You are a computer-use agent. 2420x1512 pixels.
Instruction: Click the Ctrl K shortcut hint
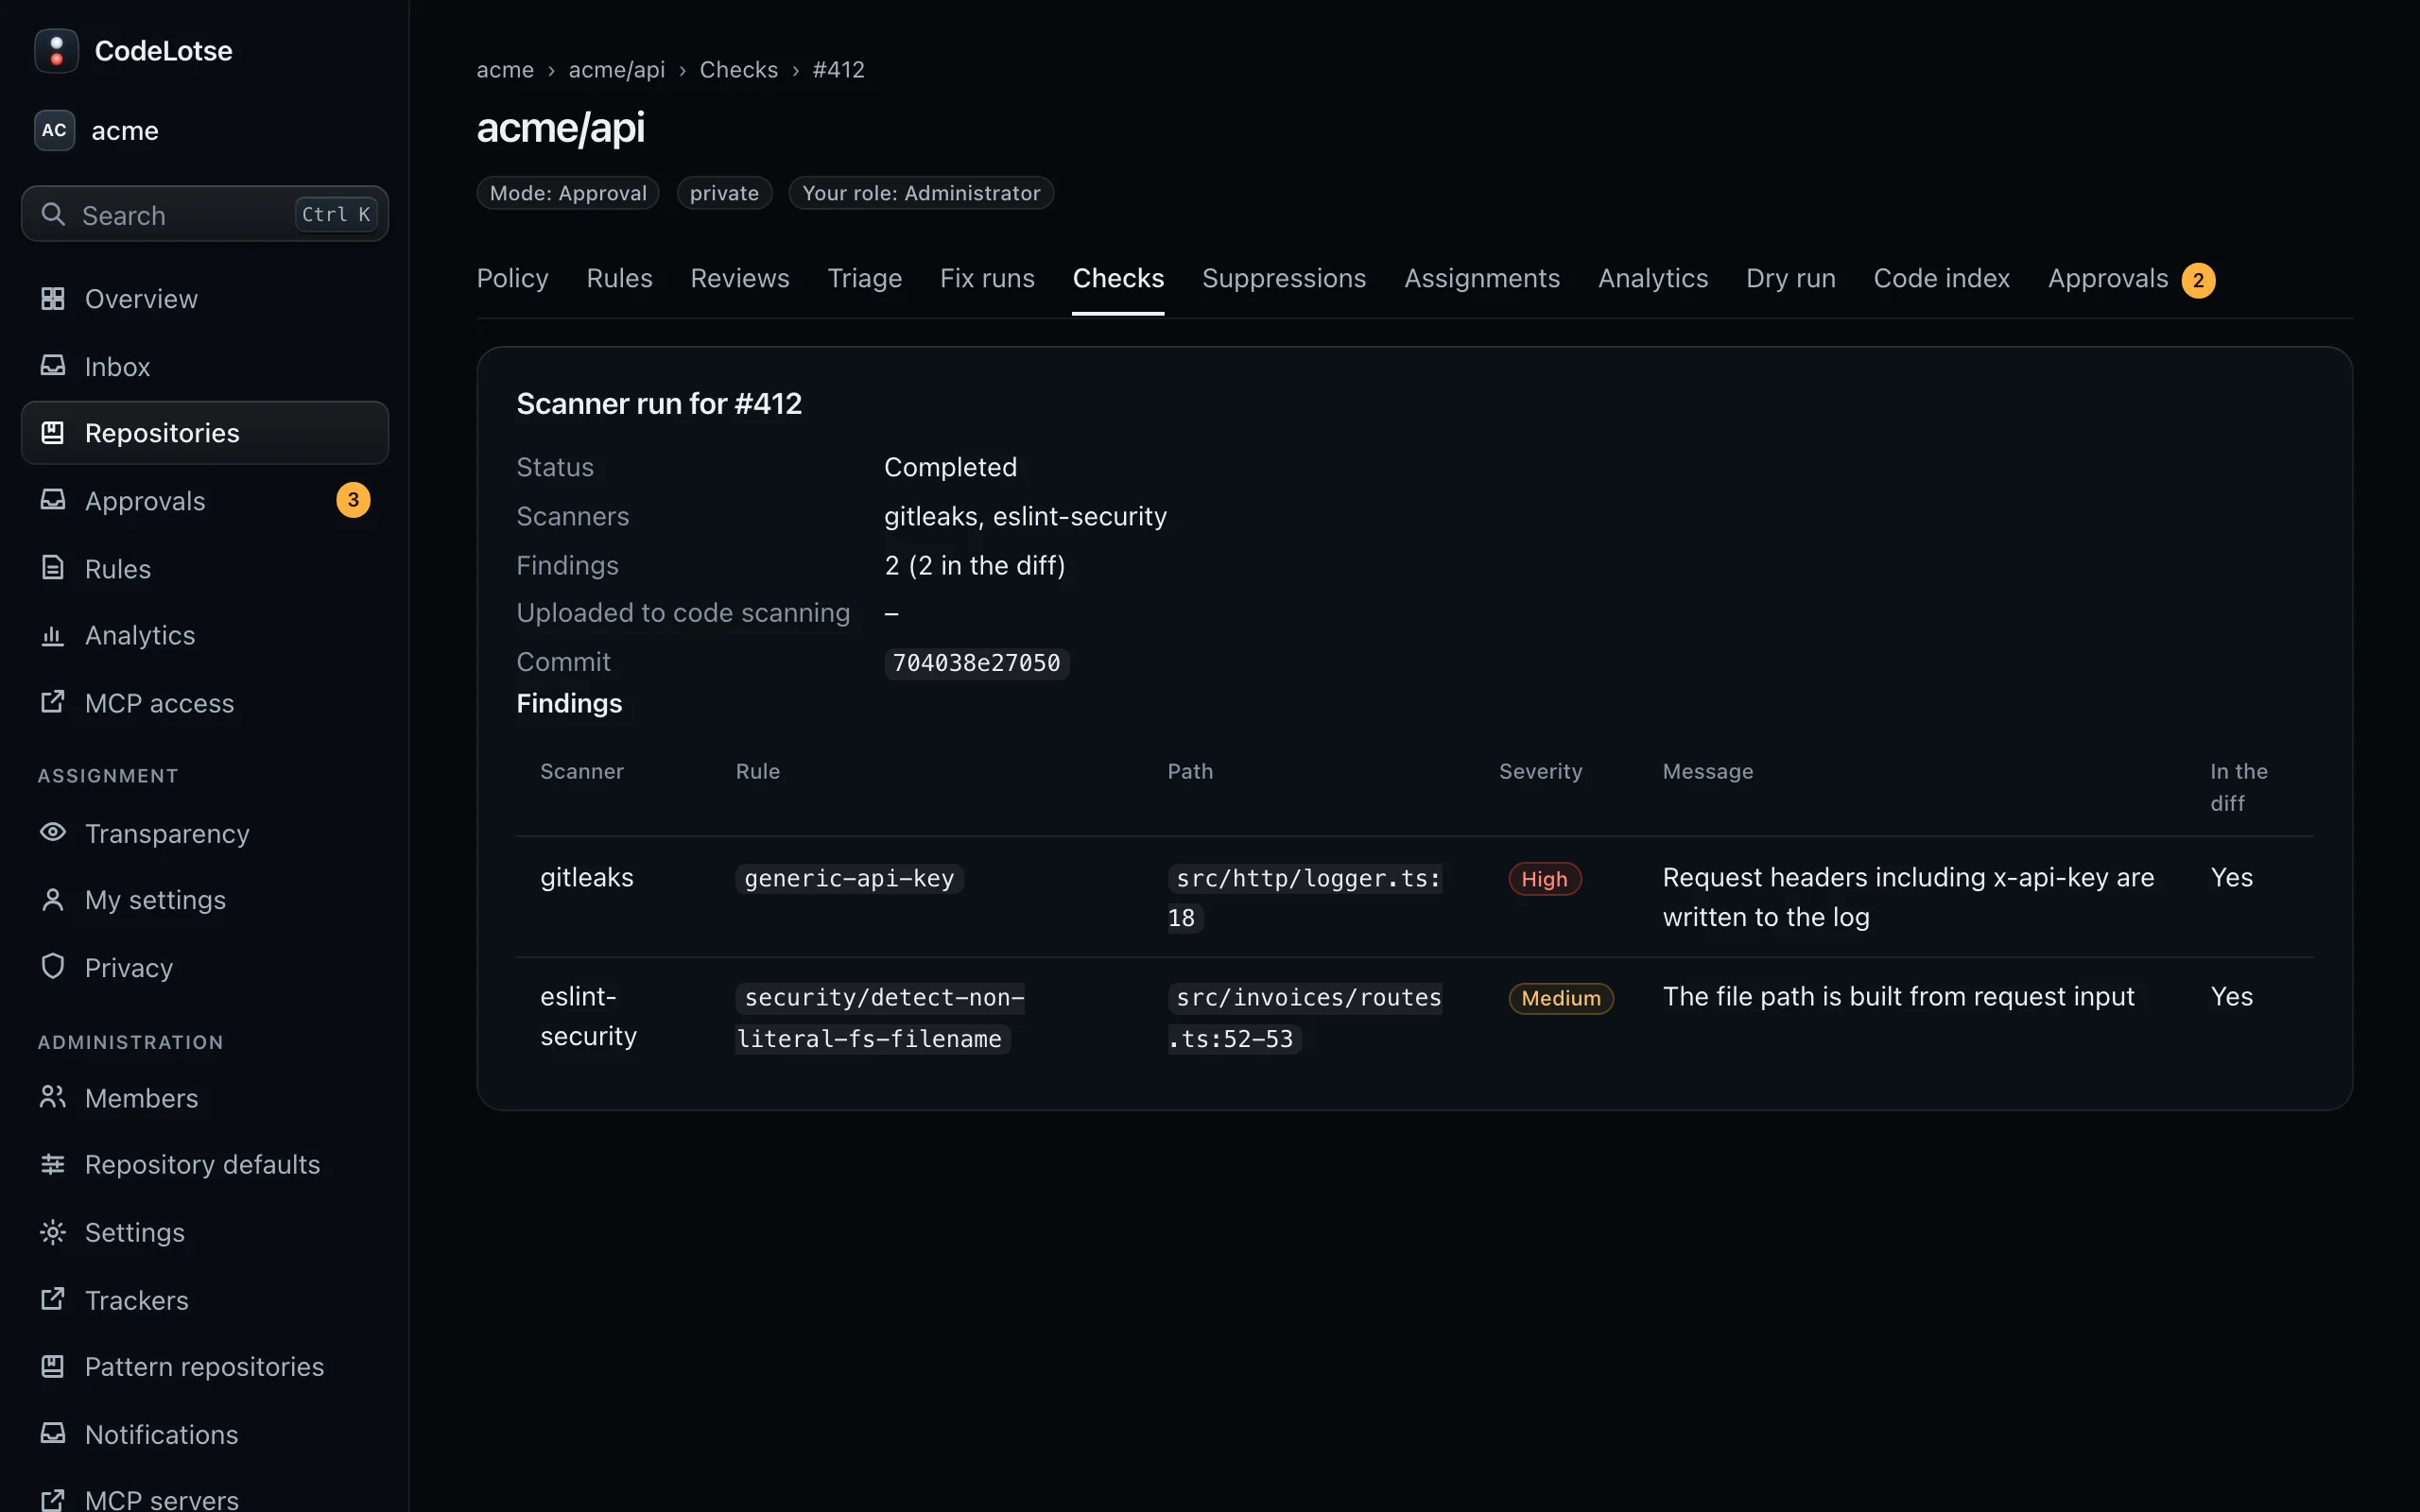click(336, 214)
